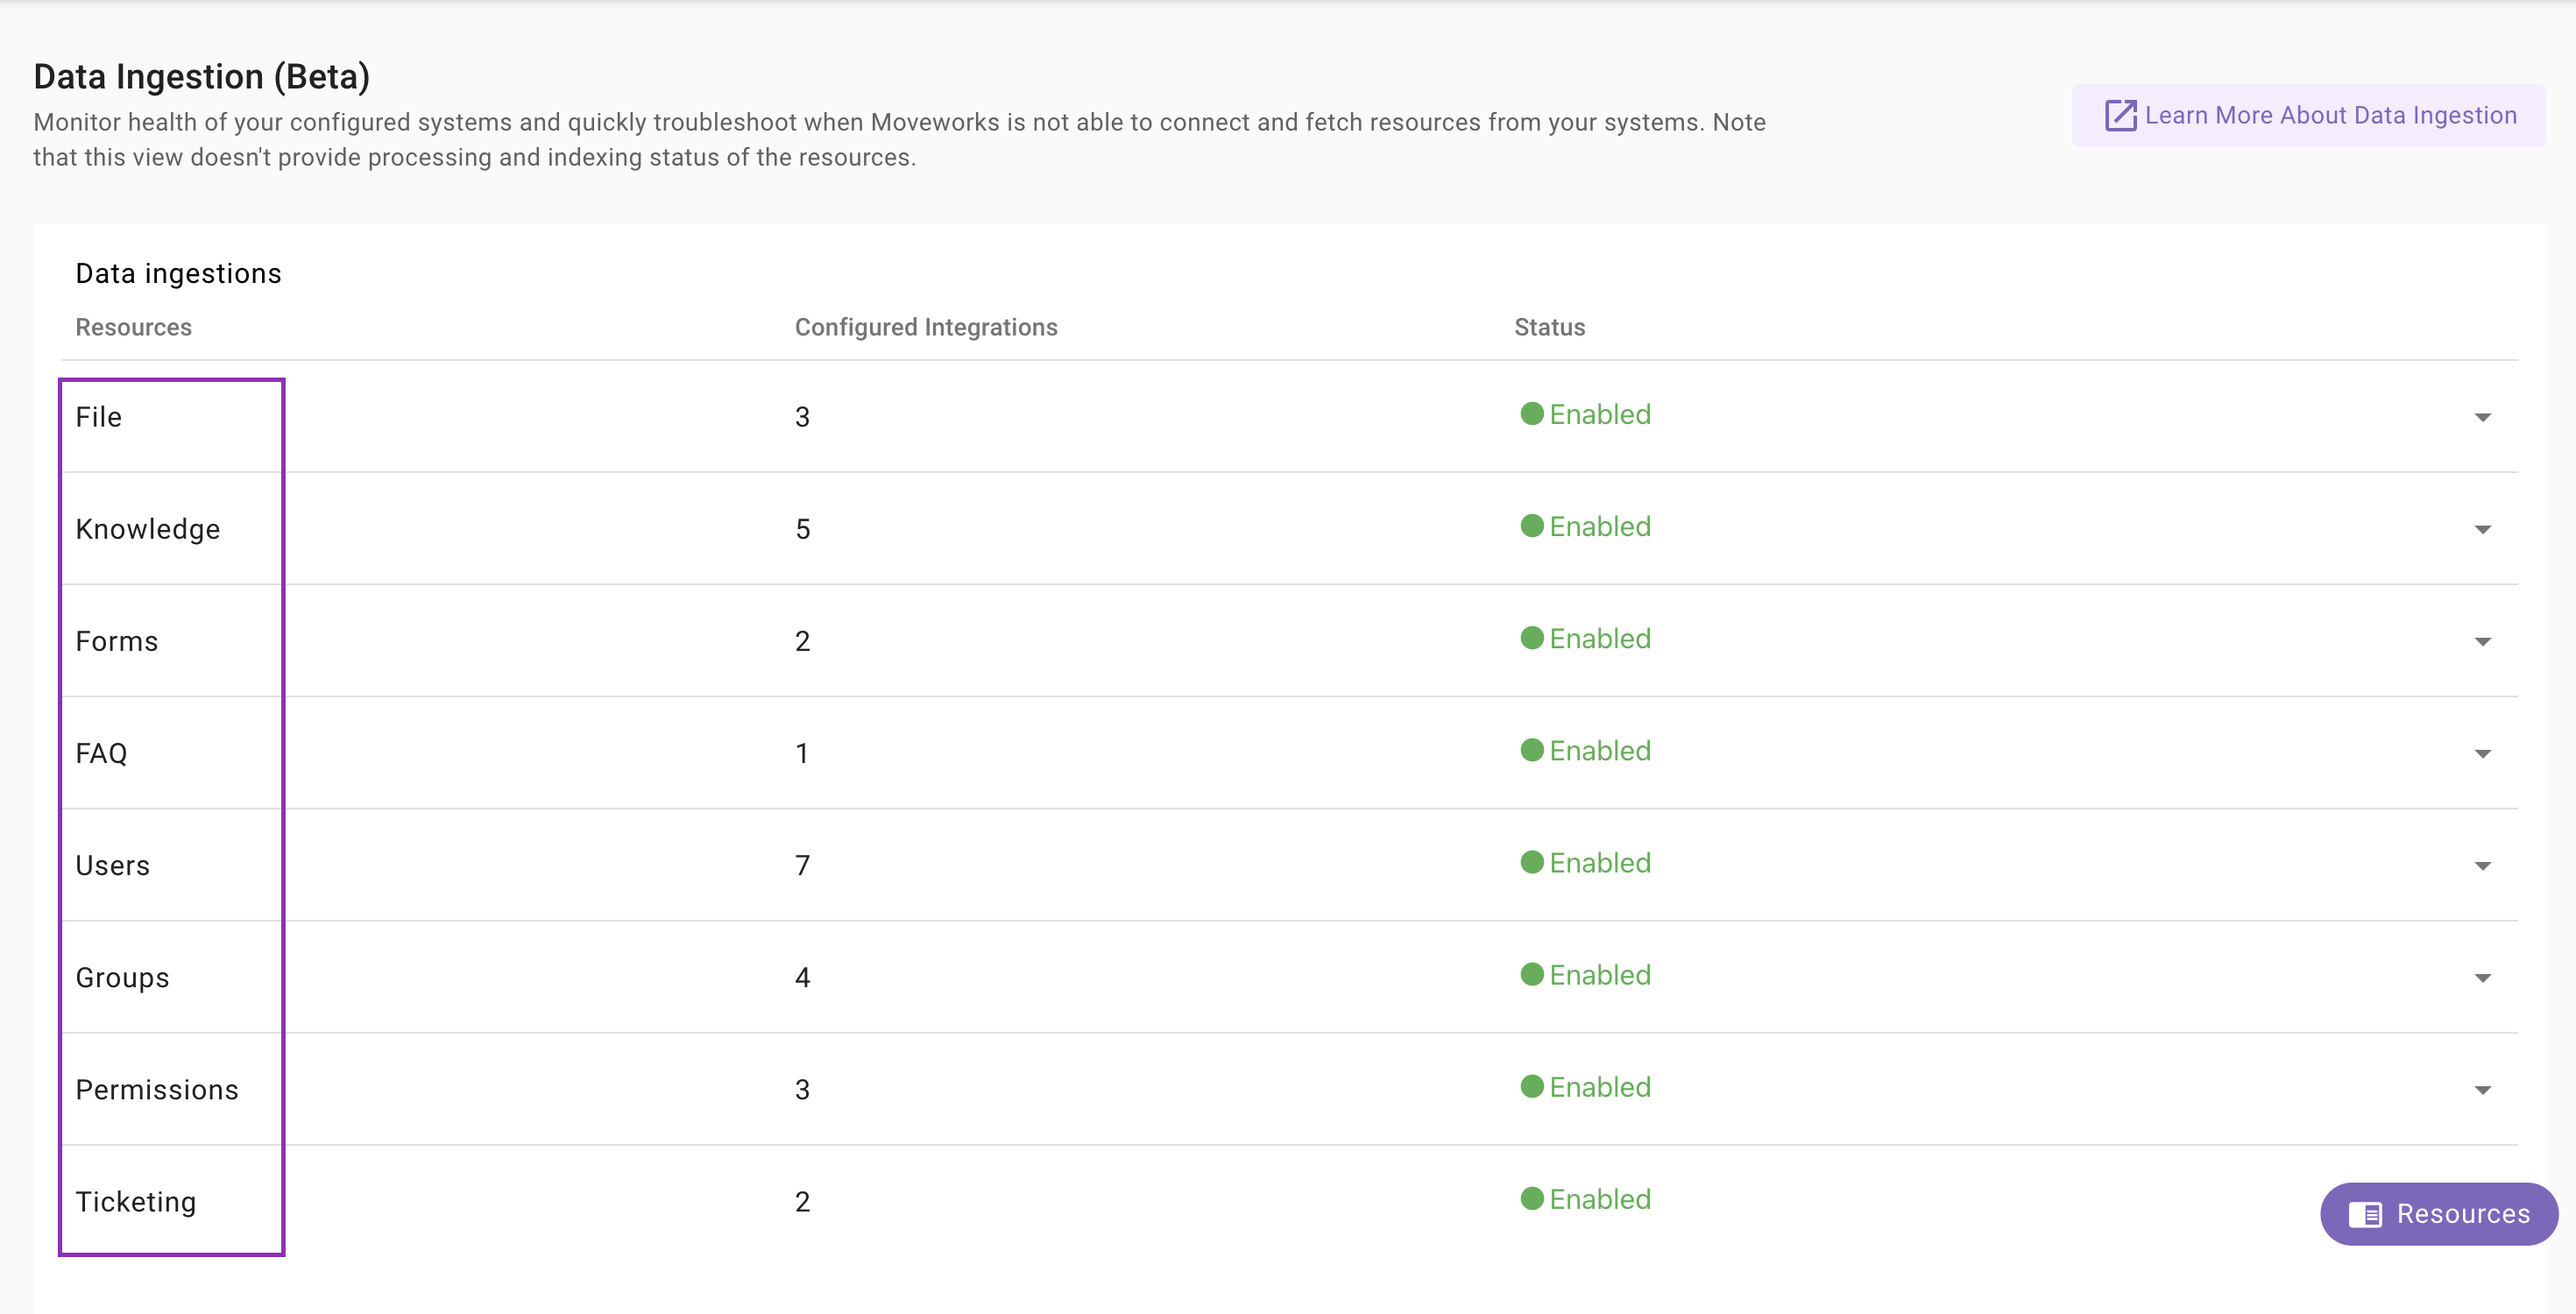Click Enabled status text in Knowledge row
This screenshot has width=2576, height=1314.
[x=1600, y=526]
